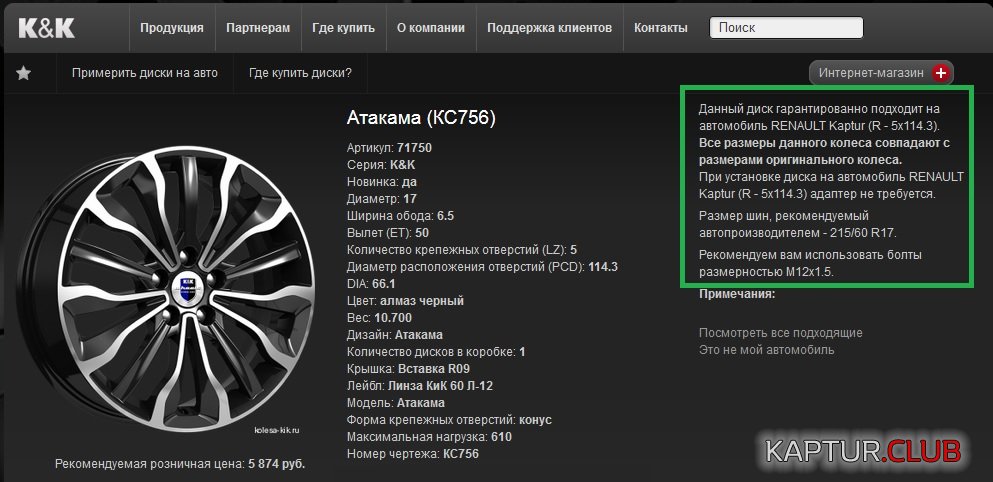The image size is (993, 482).
Task: Select the Артикул: 71750 line
Action: (x=389, y=148)
